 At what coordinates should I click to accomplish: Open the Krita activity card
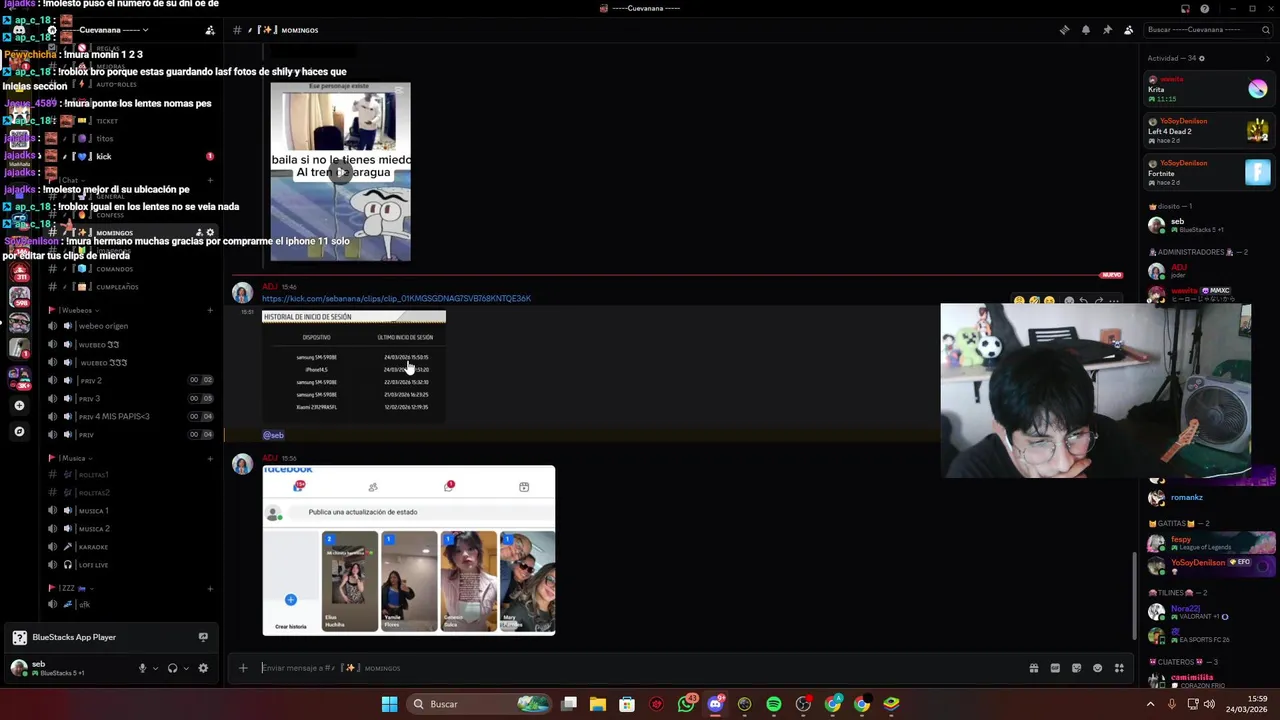click(1209, 89)
